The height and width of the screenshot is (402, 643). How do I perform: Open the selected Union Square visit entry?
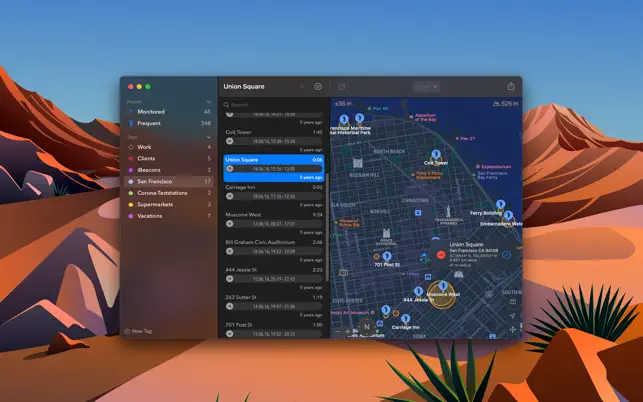274,168
